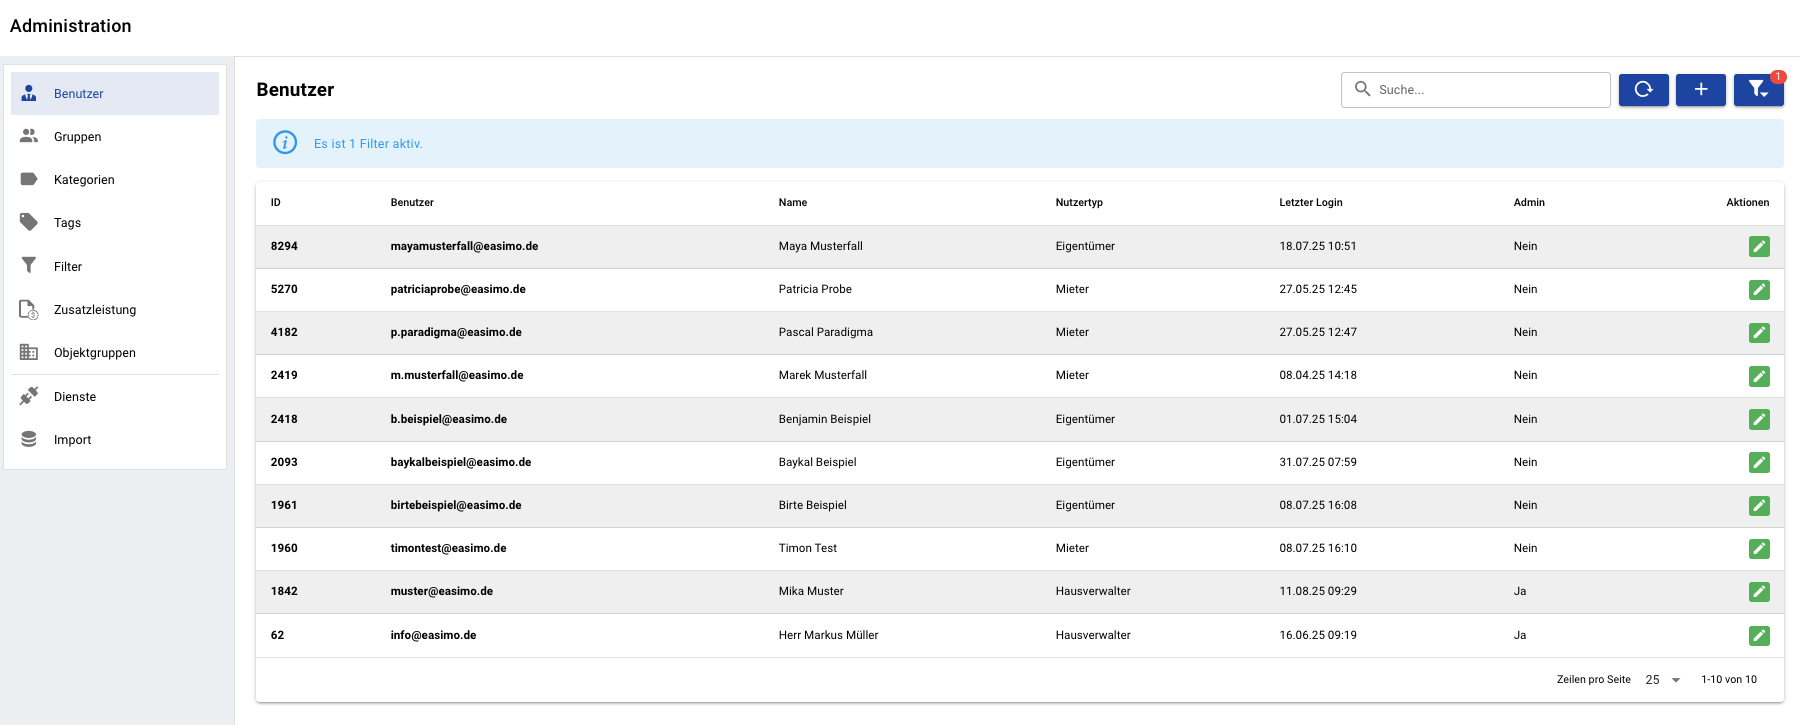Click the 'Es ist 1 Filter aktiv.' message
The height and width of the screenshot is (725, 1800).
(368, 143)
